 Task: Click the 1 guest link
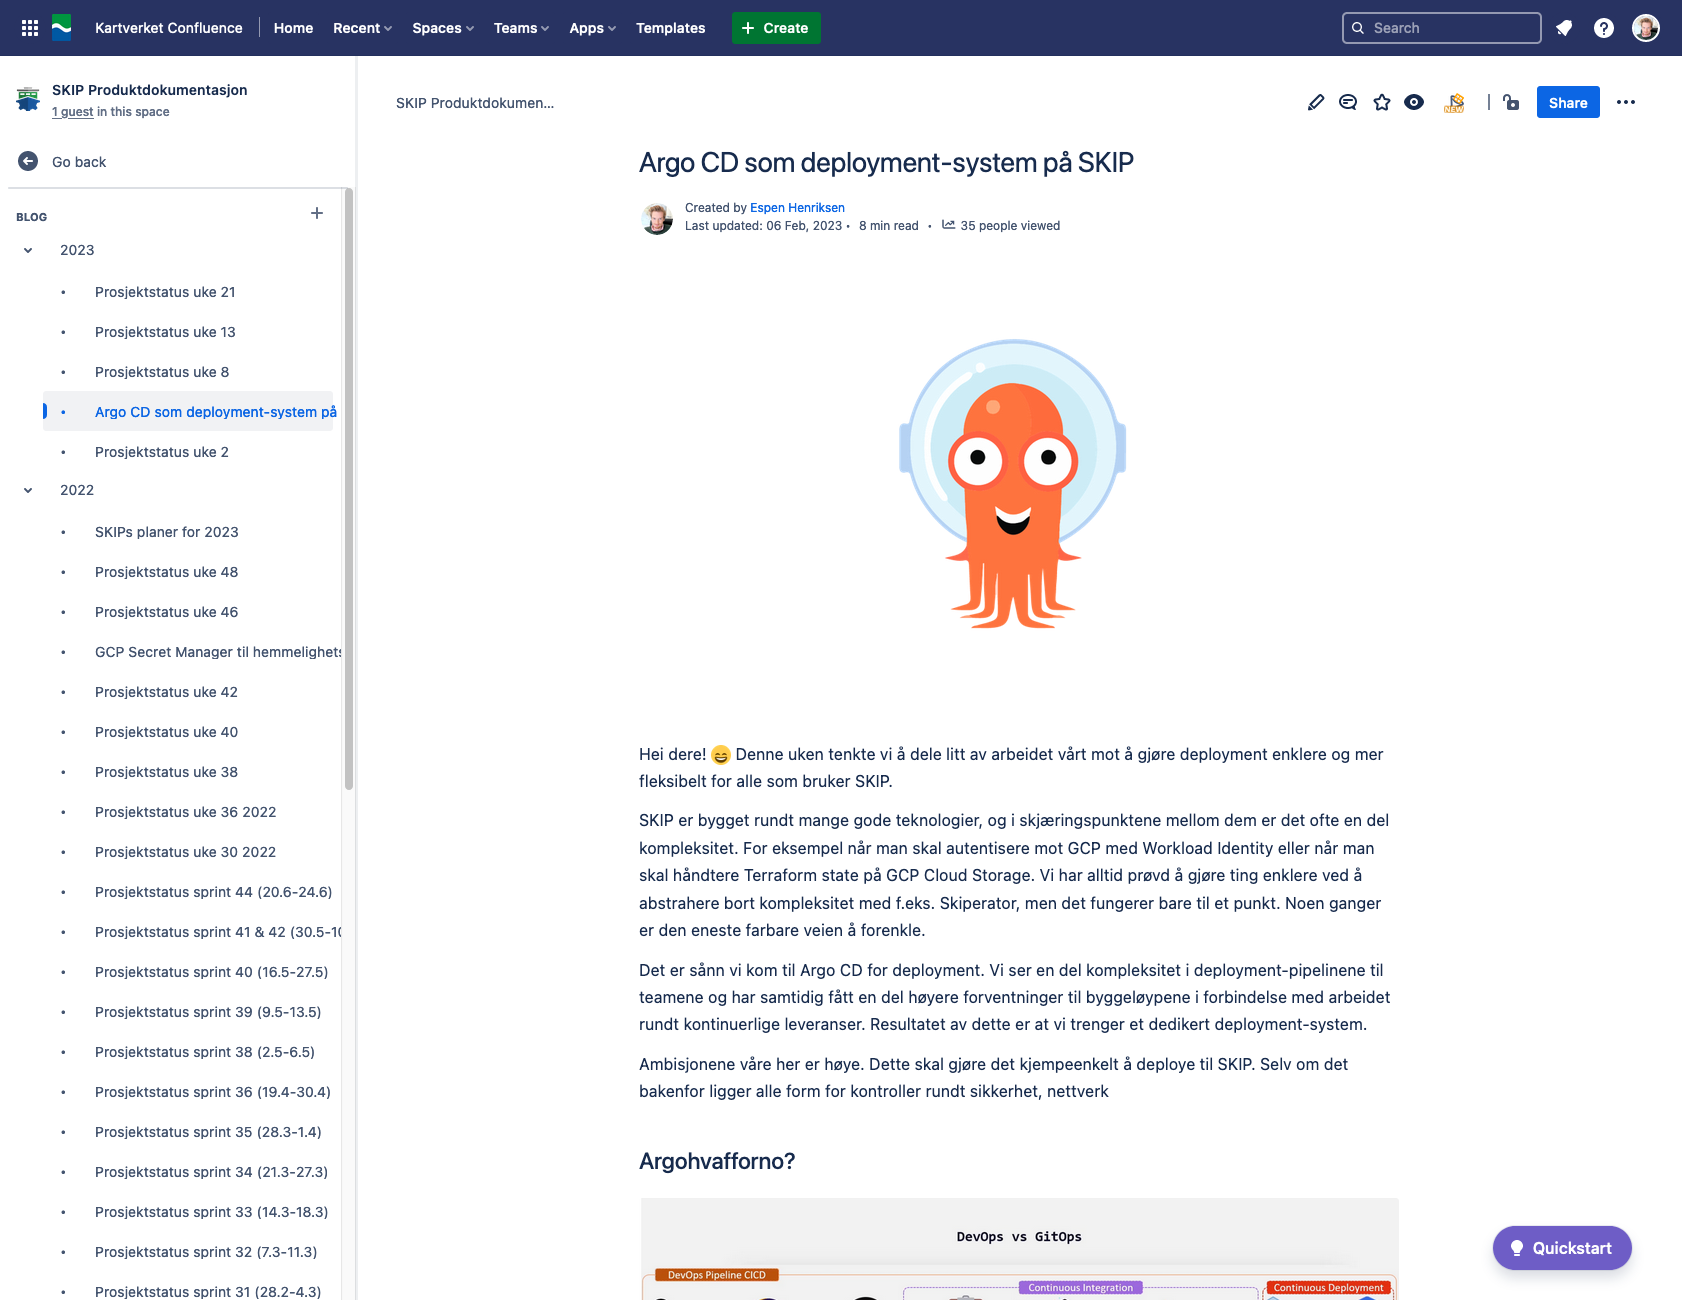click(72, 112)
